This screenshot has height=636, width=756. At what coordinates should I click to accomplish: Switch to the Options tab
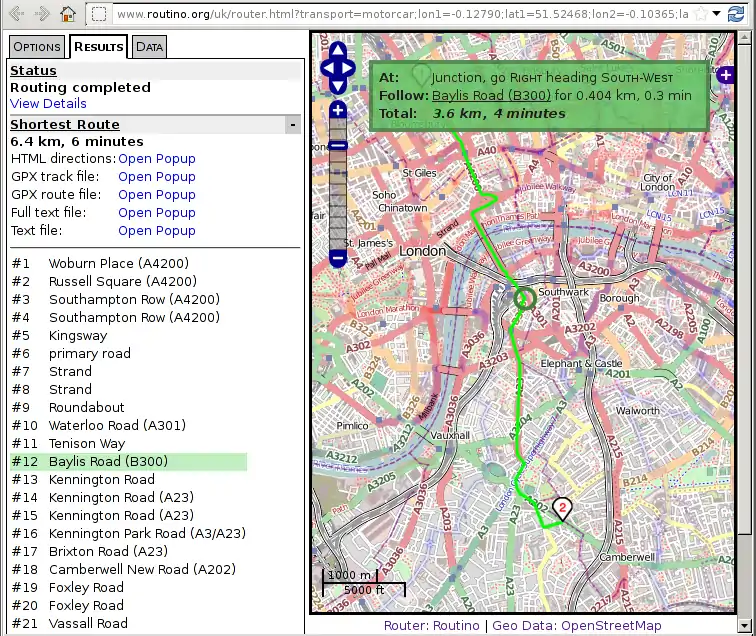click(37, 47)
